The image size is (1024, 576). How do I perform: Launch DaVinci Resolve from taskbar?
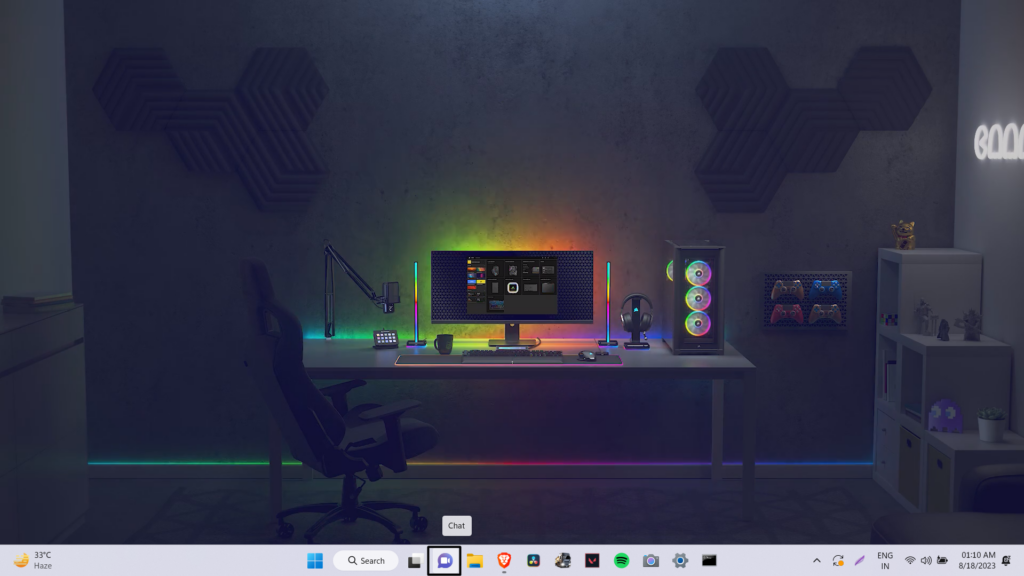point(533,561)
